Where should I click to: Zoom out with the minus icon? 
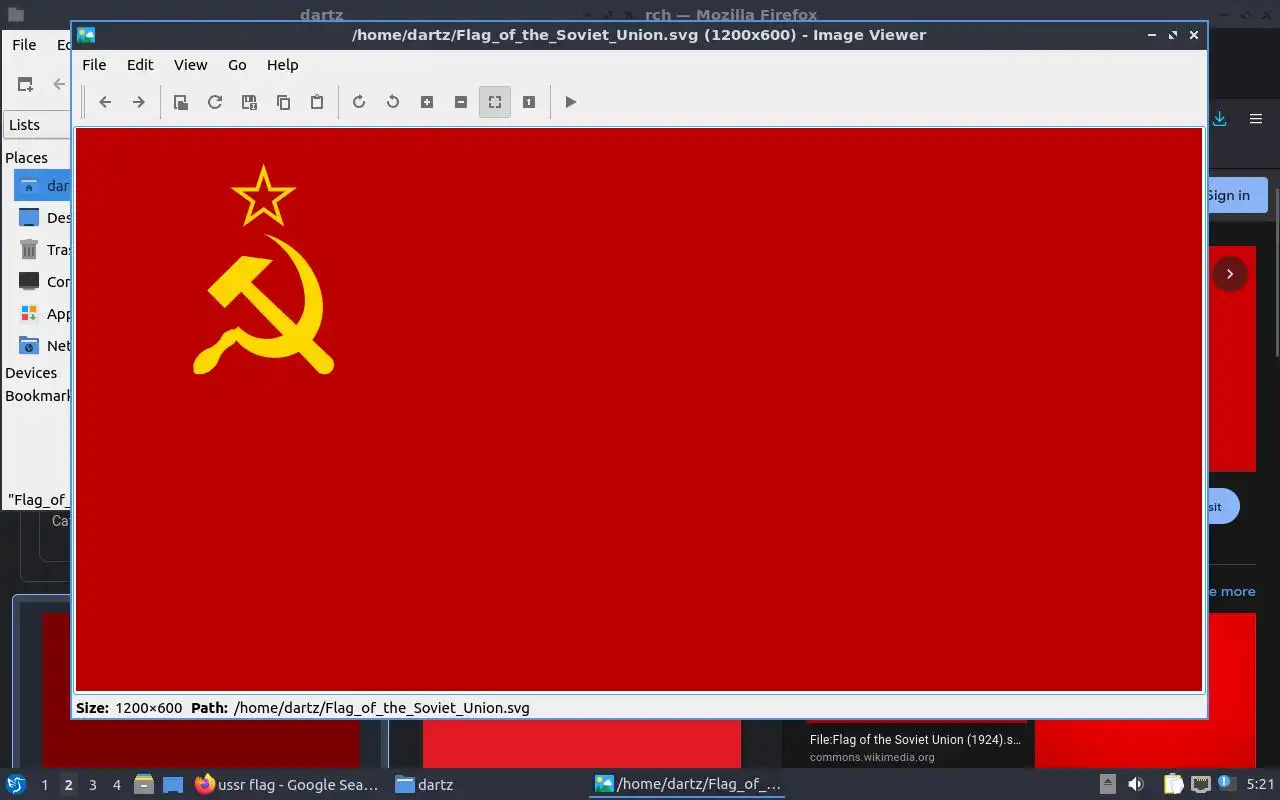[461, 102]
